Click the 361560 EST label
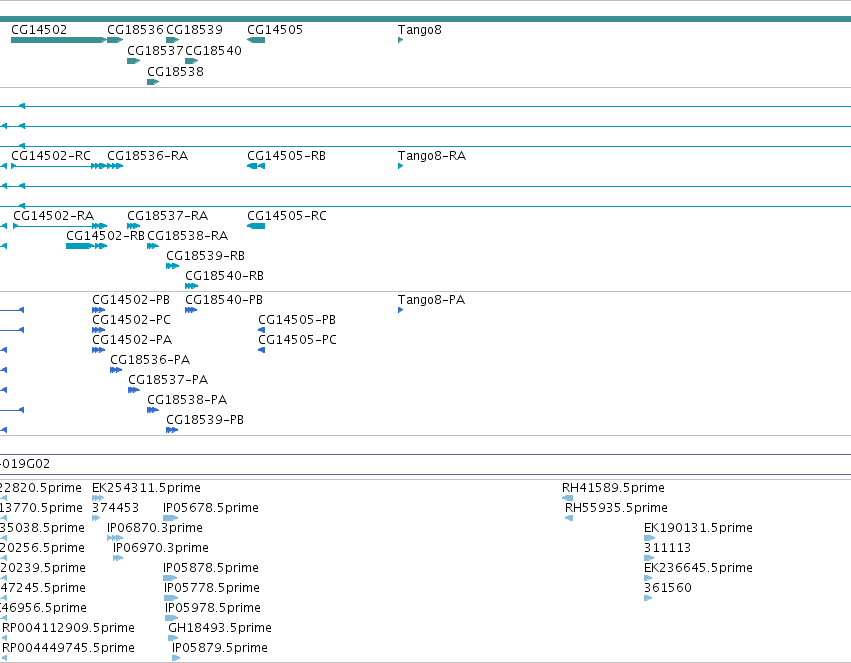Viewport: 851px width, 663px height. [x=668, y=589]
